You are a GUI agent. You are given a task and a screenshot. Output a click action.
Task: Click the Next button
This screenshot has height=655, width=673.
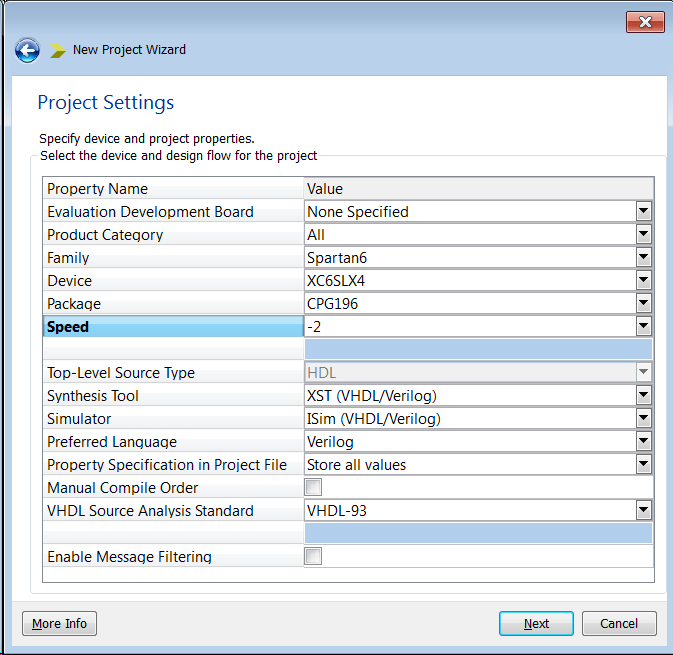[536, 624]
